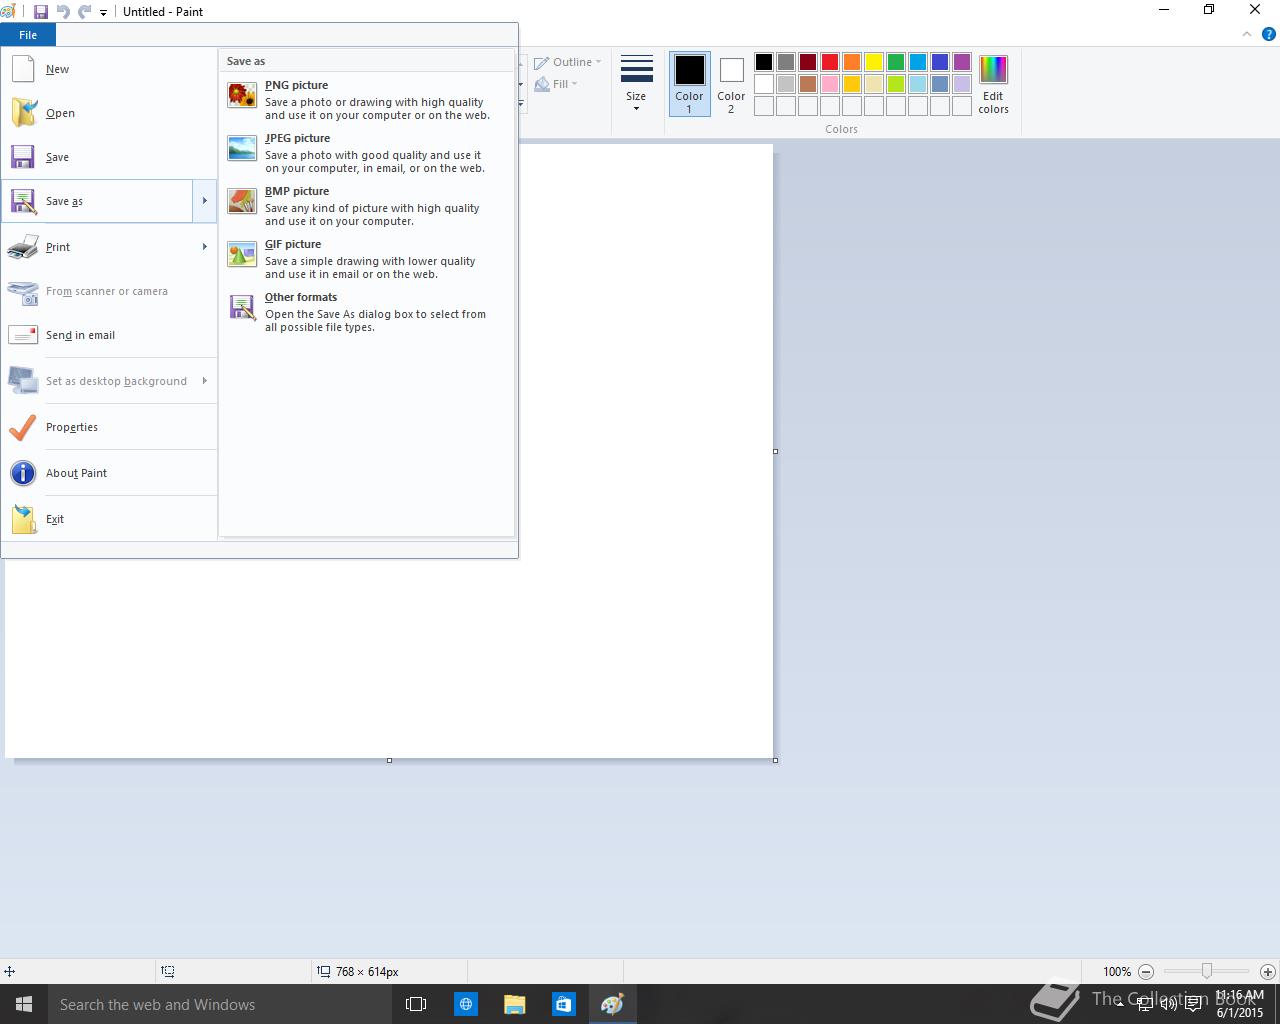Choose Save as menu entry
Image resolution: width=1280 pixels, height=1024 pixels.
[97, 201]
